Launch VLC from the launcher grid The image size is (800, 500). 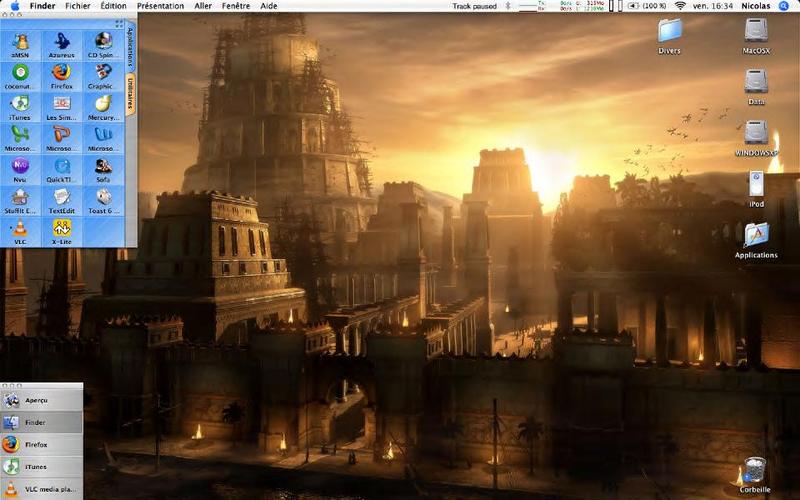coord(20,232)
